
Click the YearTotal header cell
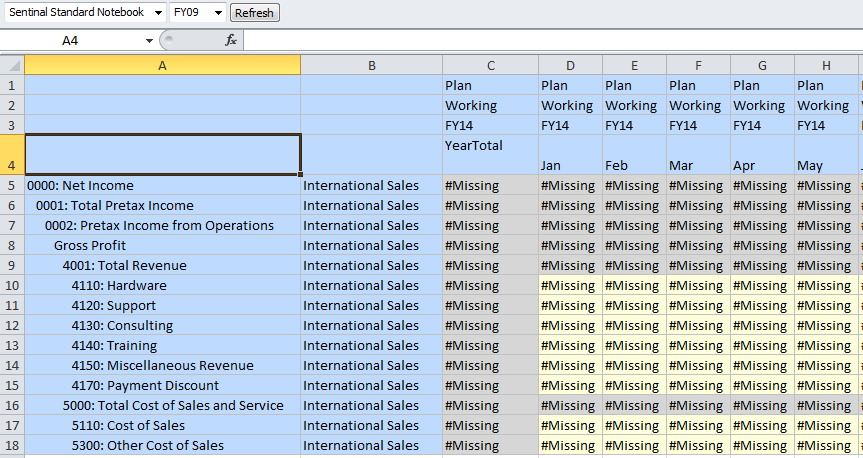(490, 155)
